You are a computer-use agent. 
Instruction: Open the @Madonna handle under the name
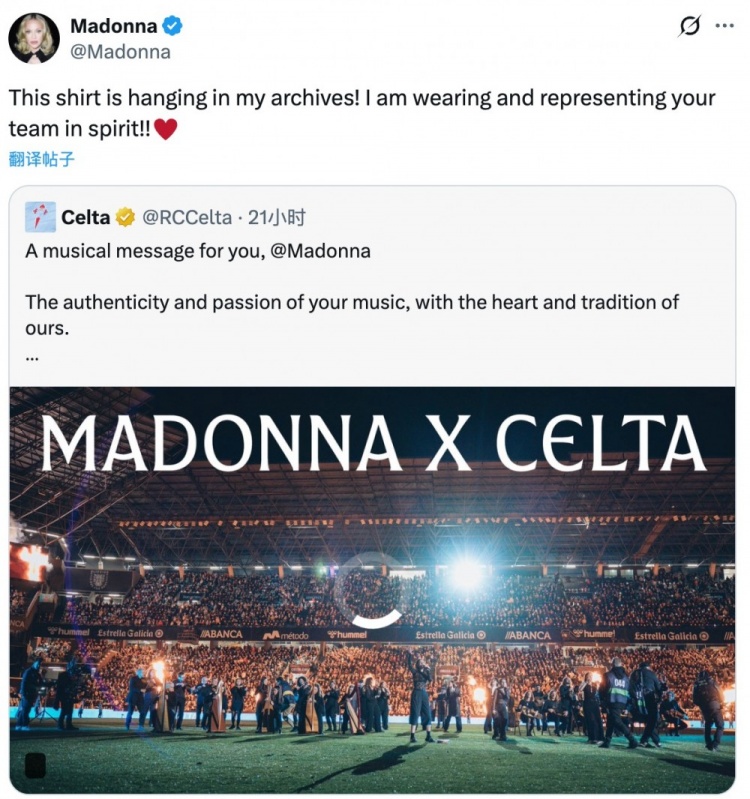118,52
